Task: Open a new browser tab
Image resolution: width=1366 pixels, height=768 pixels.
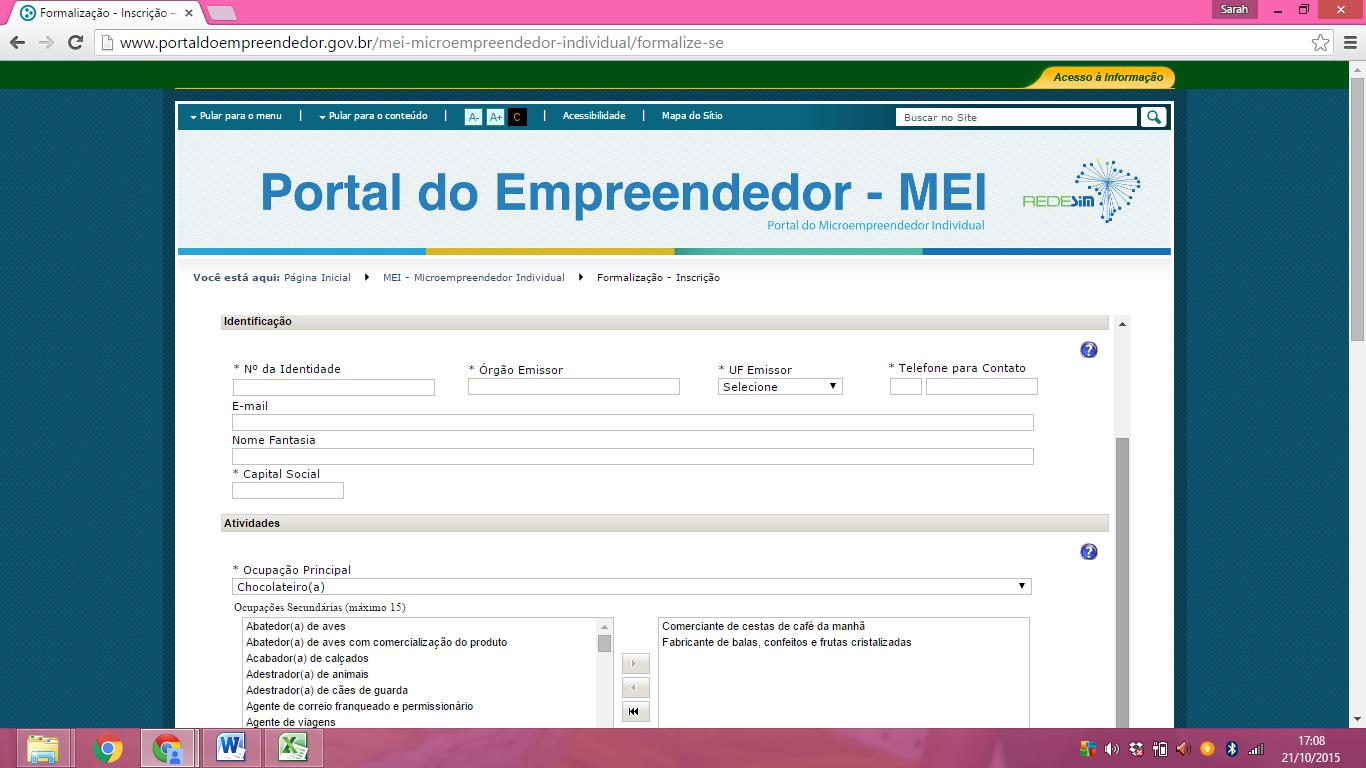Action: (x=221, y=13)
